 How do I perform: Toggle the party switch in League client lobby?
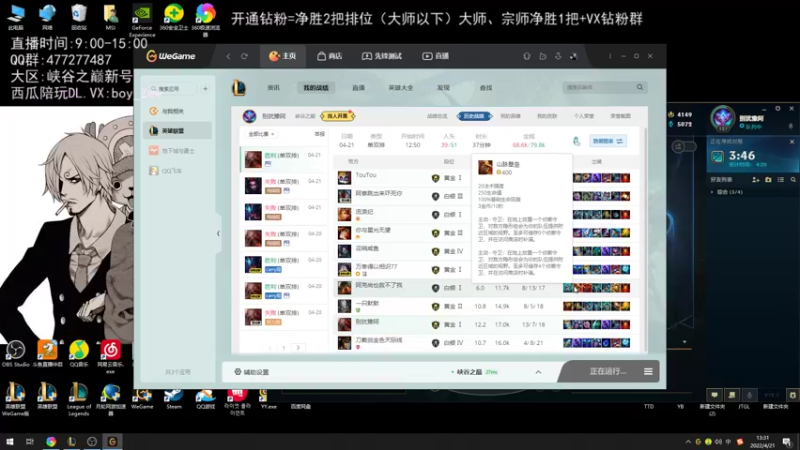[683, 147]
